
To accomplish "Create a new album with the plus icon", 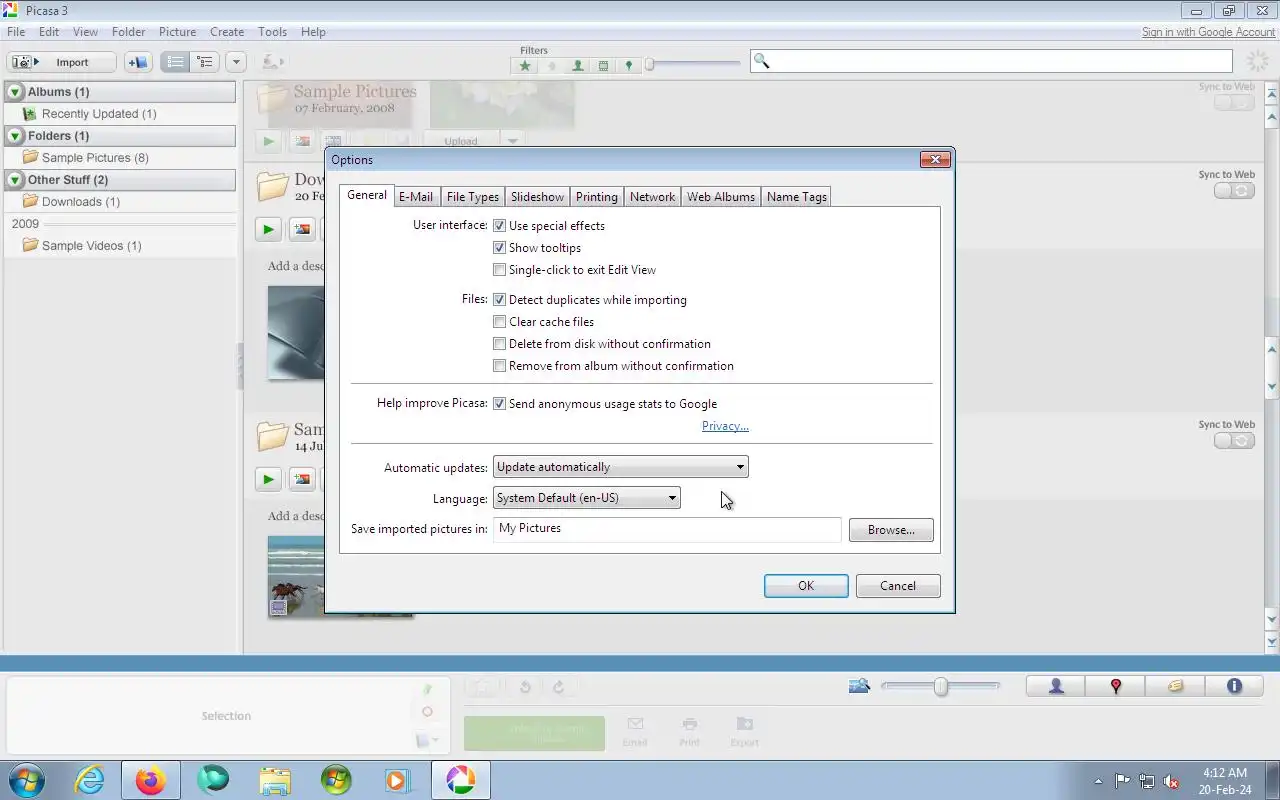I will tap(137, 62).
